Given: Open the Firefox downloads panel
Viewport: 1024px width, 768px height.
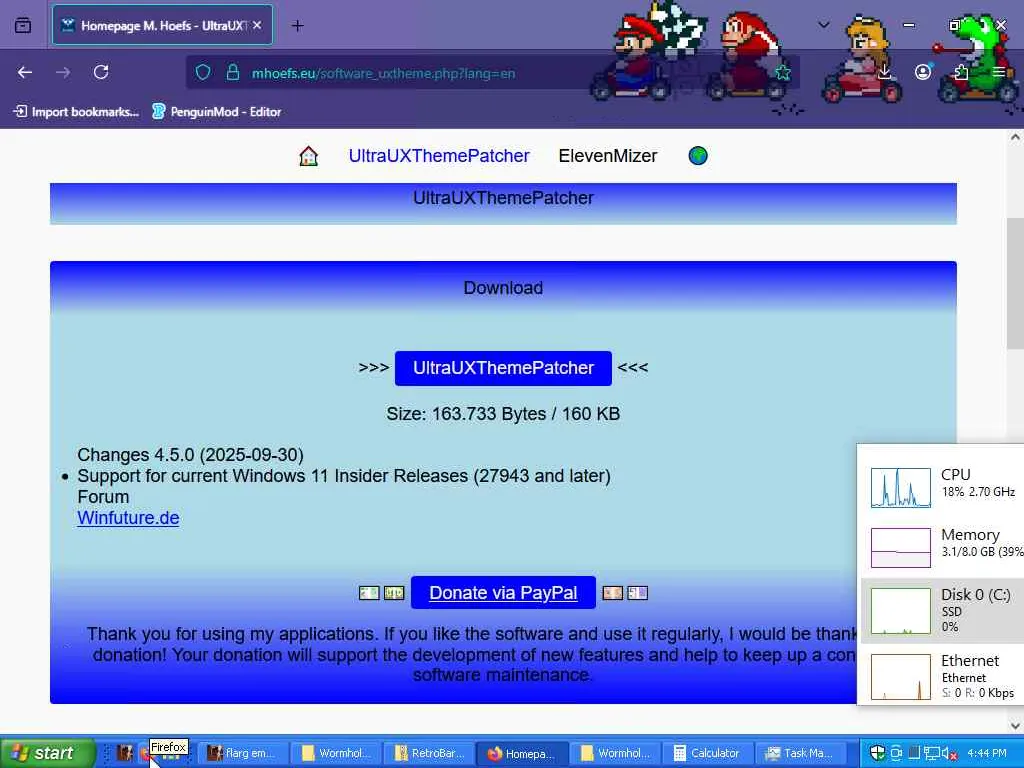Looking at the screenshot, I should (884, 72).
